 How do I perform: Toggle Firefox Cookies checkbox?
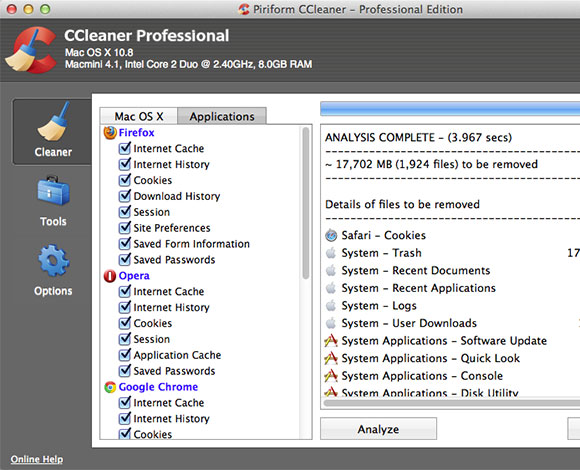pos(125,180)
